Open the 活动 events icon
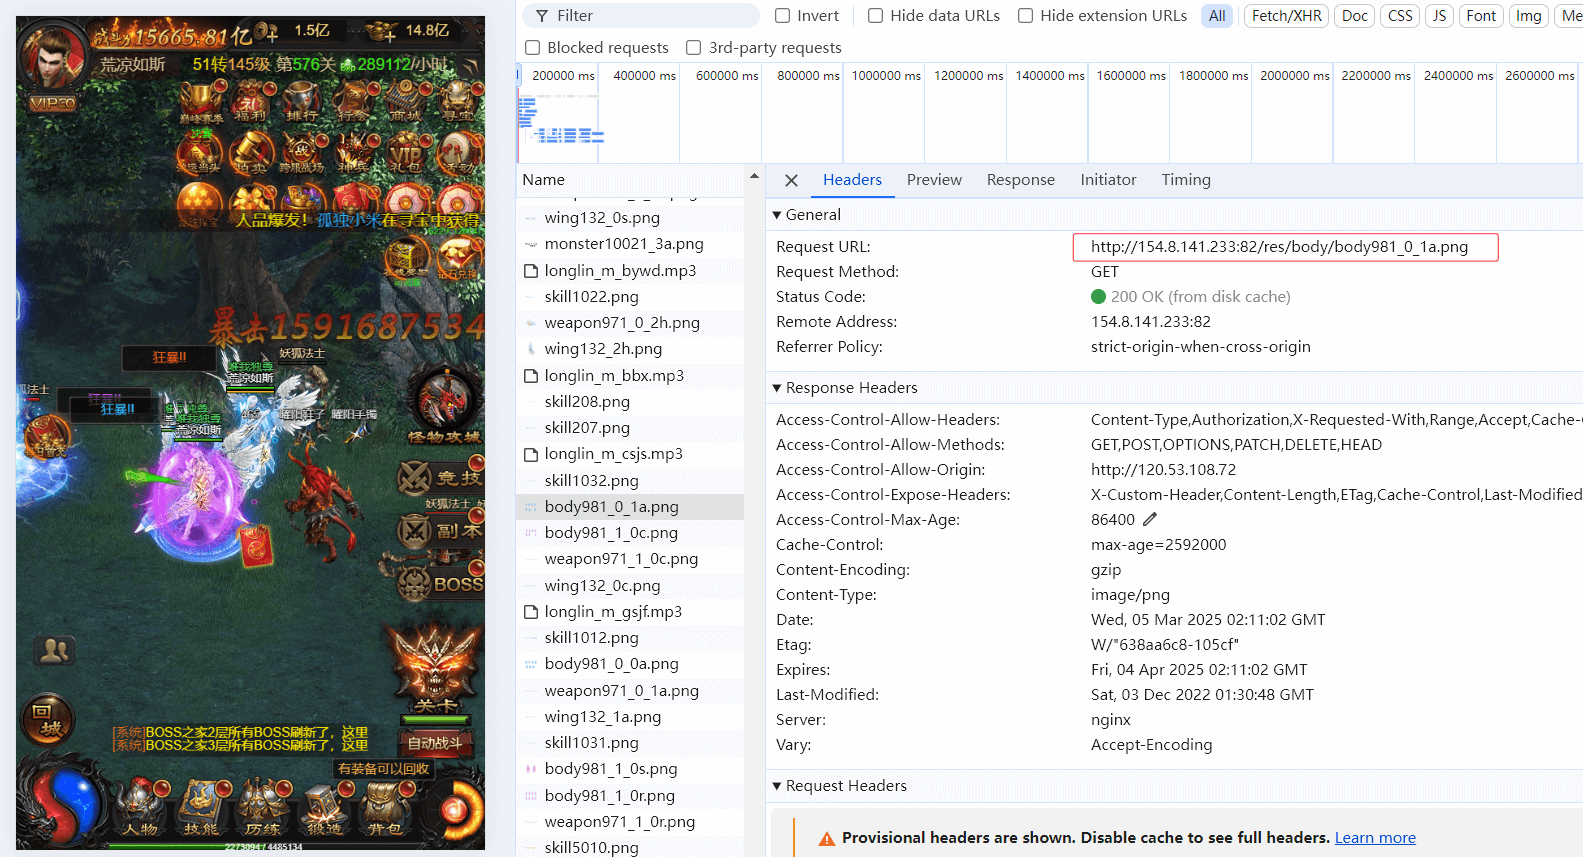 pos(458,153)
